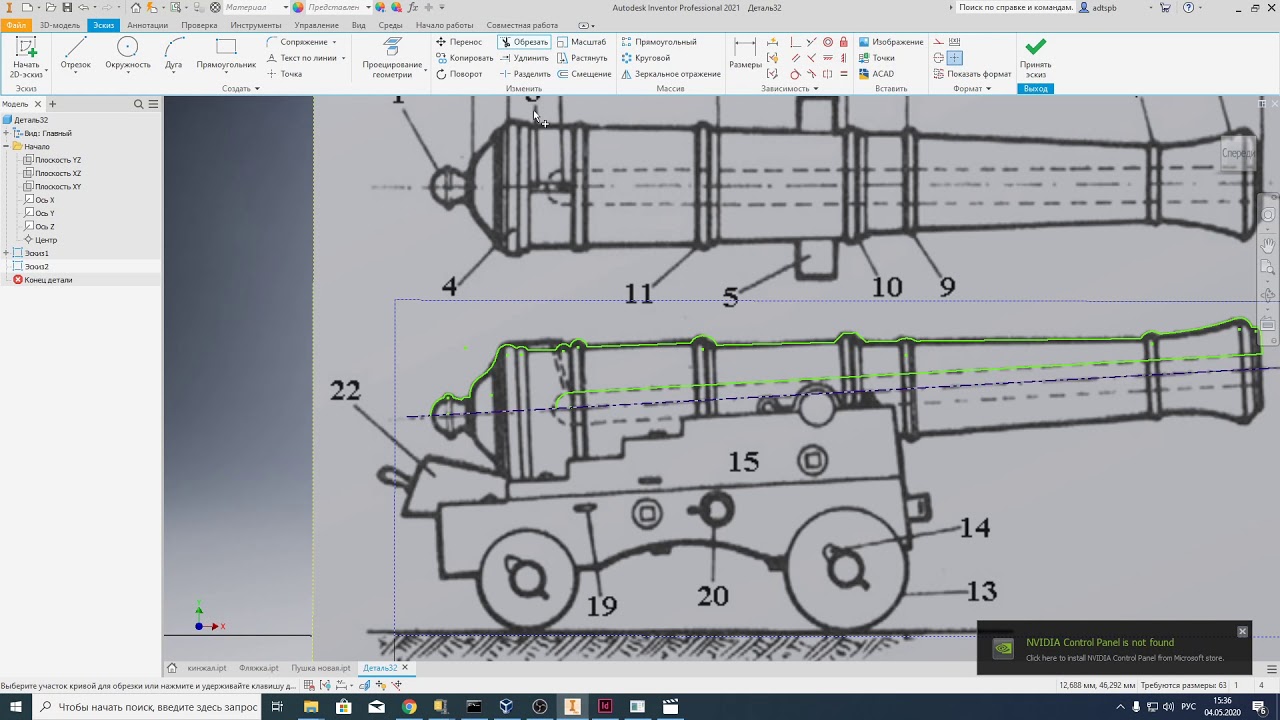
Task: Select the Копировать copy tool
Action: [x=464, y=58]
